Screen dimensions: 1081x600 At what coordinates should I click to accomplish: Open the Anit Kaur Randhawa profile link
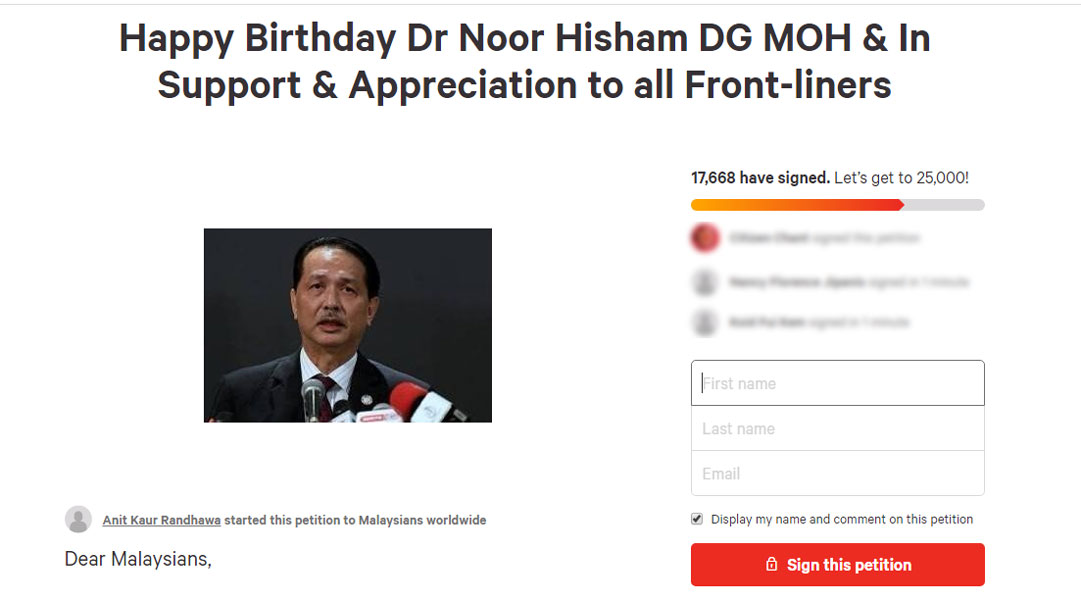(161, 520)
